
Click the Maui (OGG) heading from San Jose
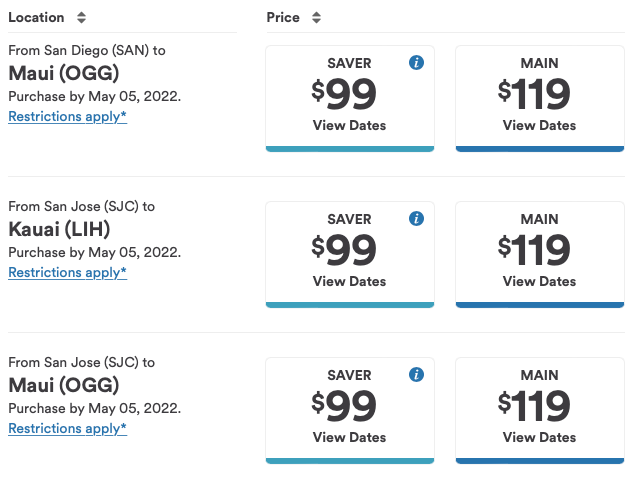pyautogui.click(x=63, y=385)
